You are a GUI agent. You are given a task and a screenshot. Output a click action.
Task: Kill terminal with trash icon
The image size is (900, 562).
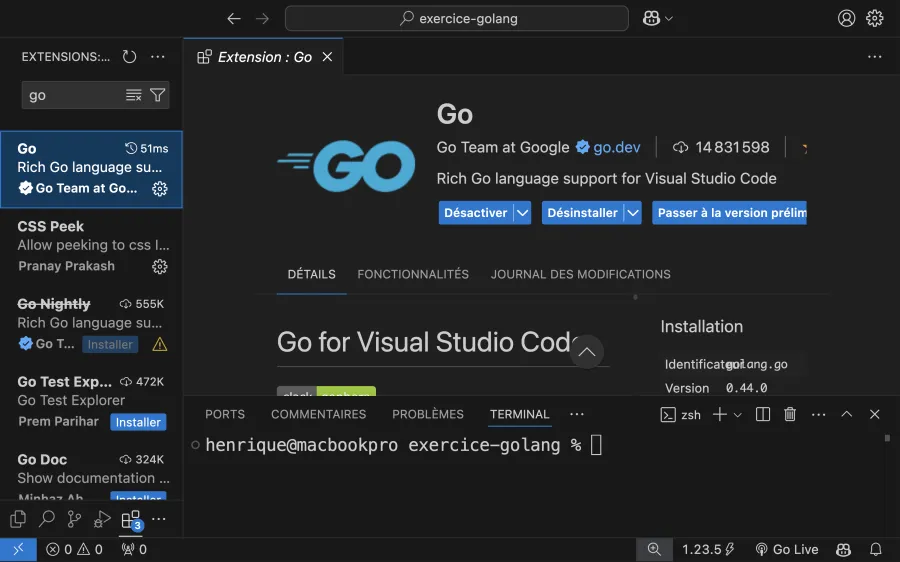(790, 414)
